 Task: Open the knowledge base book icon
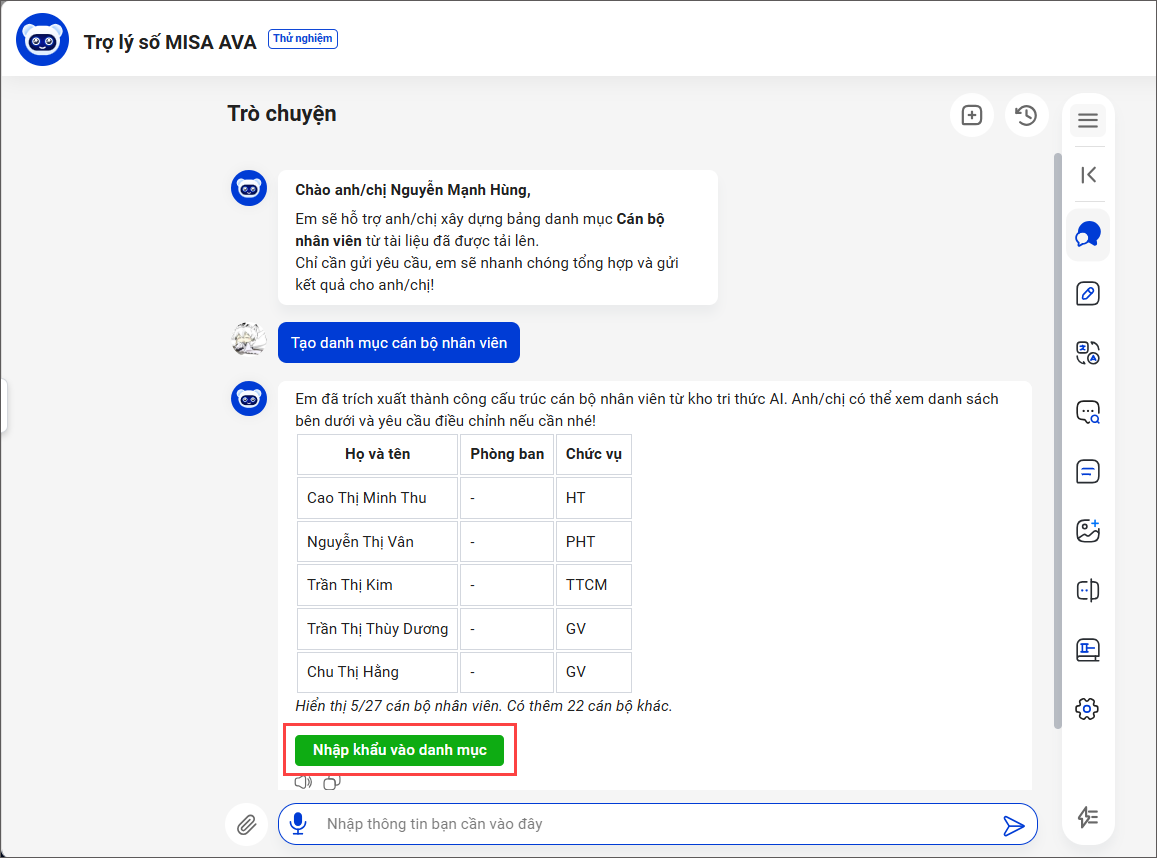pos(1088,649)
